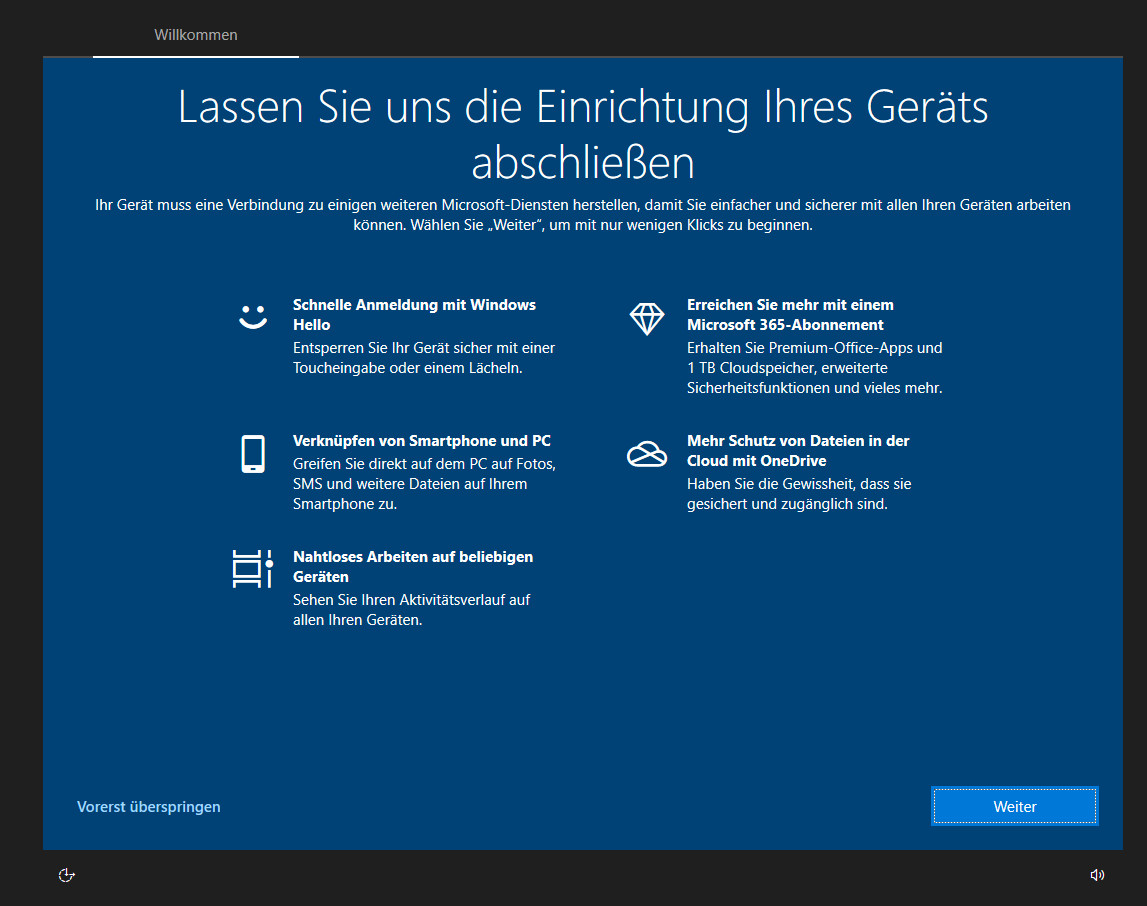Viewport: 1147px width, 906px height.
Task: Click the intro paragraph about Microsoft-Diensten
Action: click(x=583, y=215)
